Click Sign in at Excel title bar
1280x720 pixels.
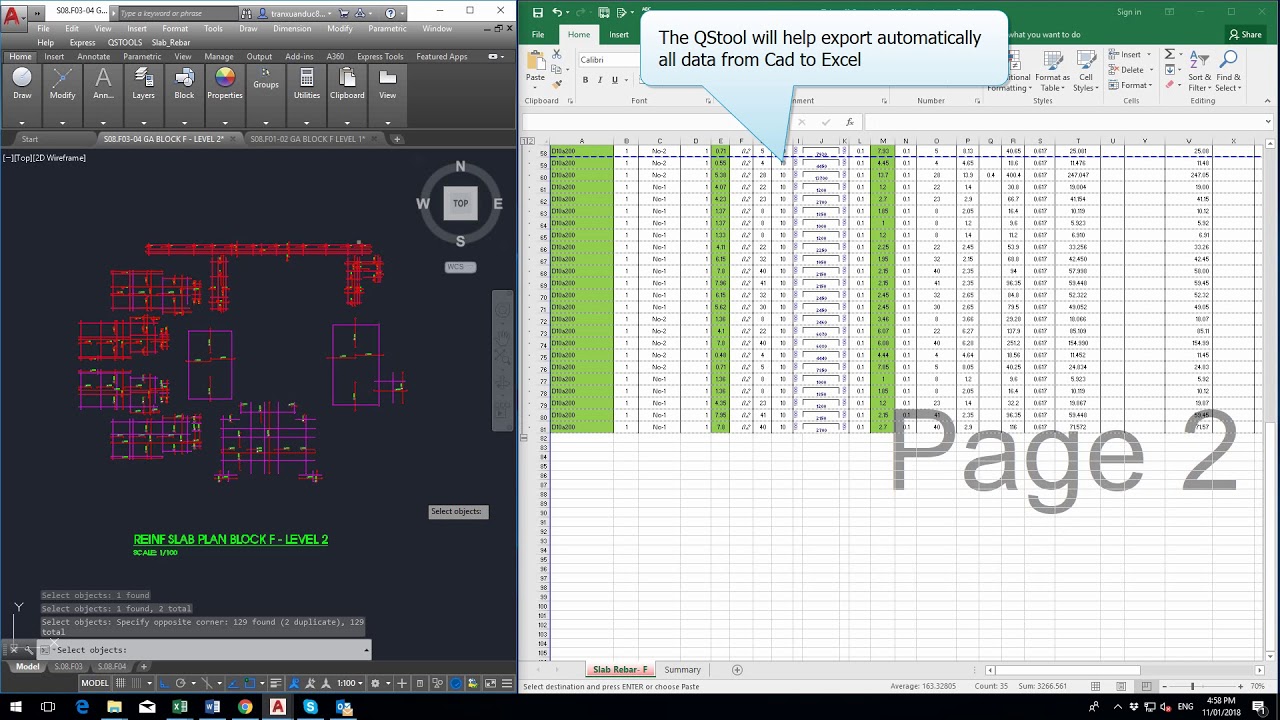click(1129, 12)
